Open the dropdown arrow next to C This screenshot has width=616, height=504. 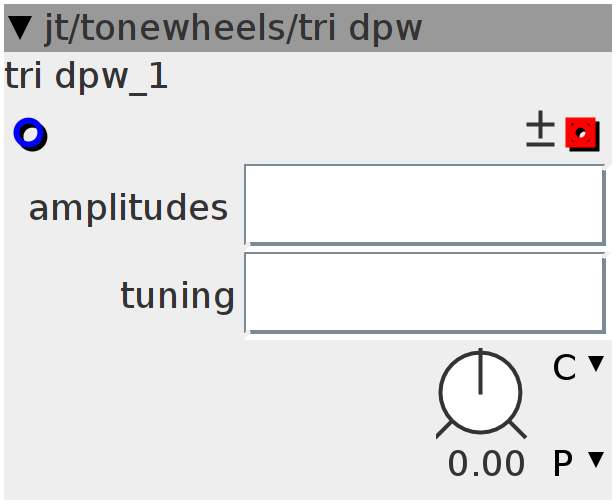pyautogui.click(x=596, y=363)
